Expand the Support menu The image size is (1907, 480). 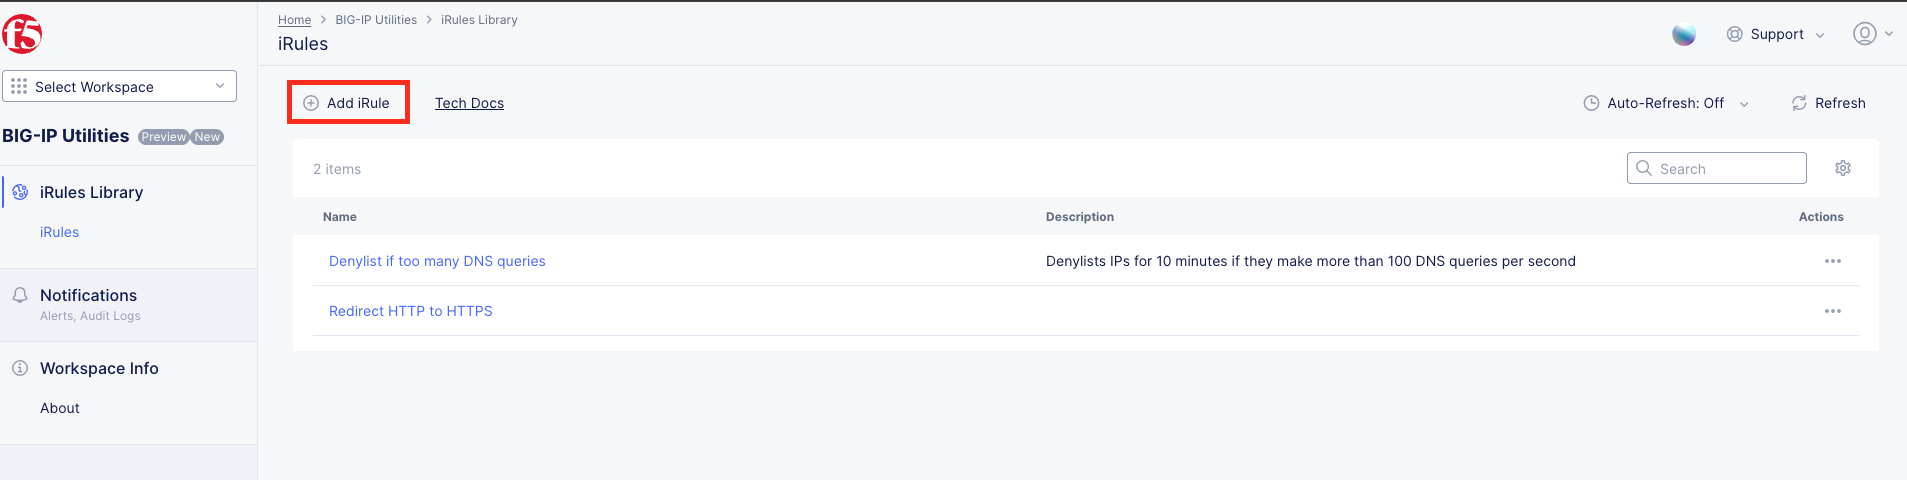pos(1776,34)
